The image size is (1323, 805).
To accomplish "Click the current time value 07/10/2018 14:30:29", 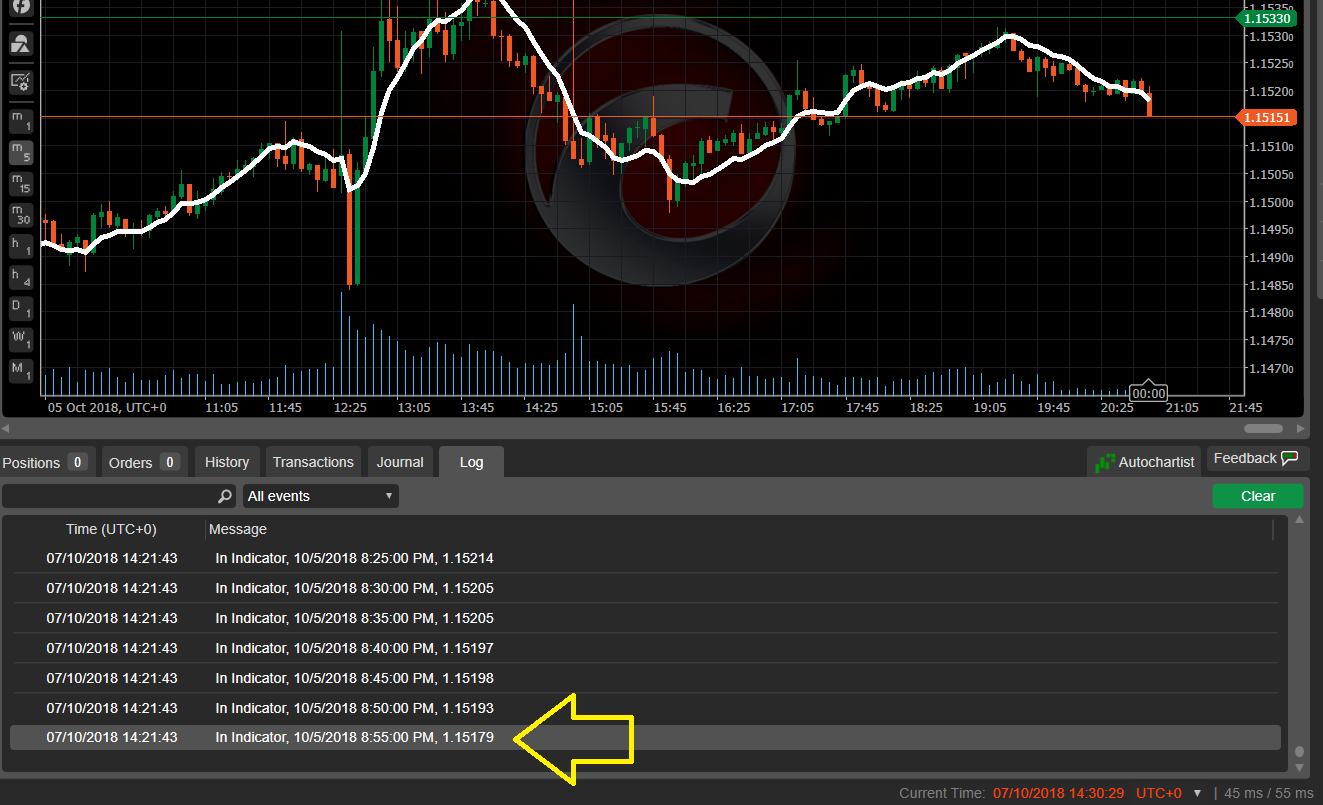I will pos(1058,793).
